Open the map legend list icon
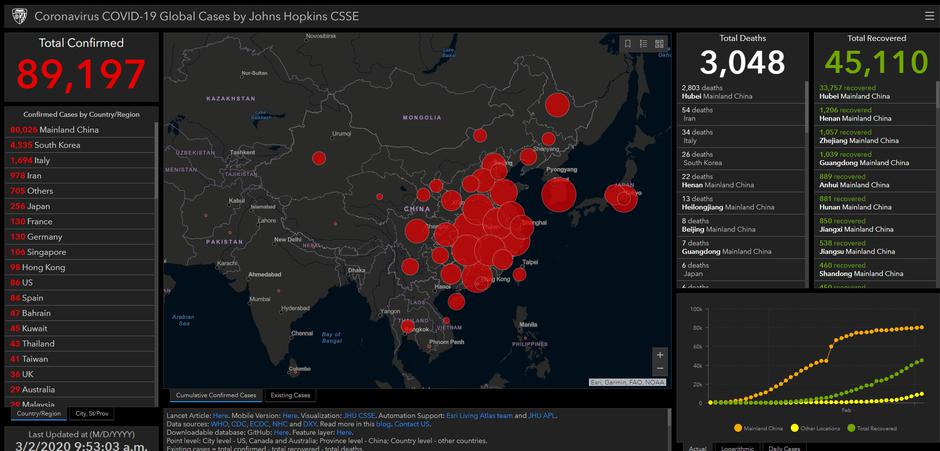 point(643,44)
